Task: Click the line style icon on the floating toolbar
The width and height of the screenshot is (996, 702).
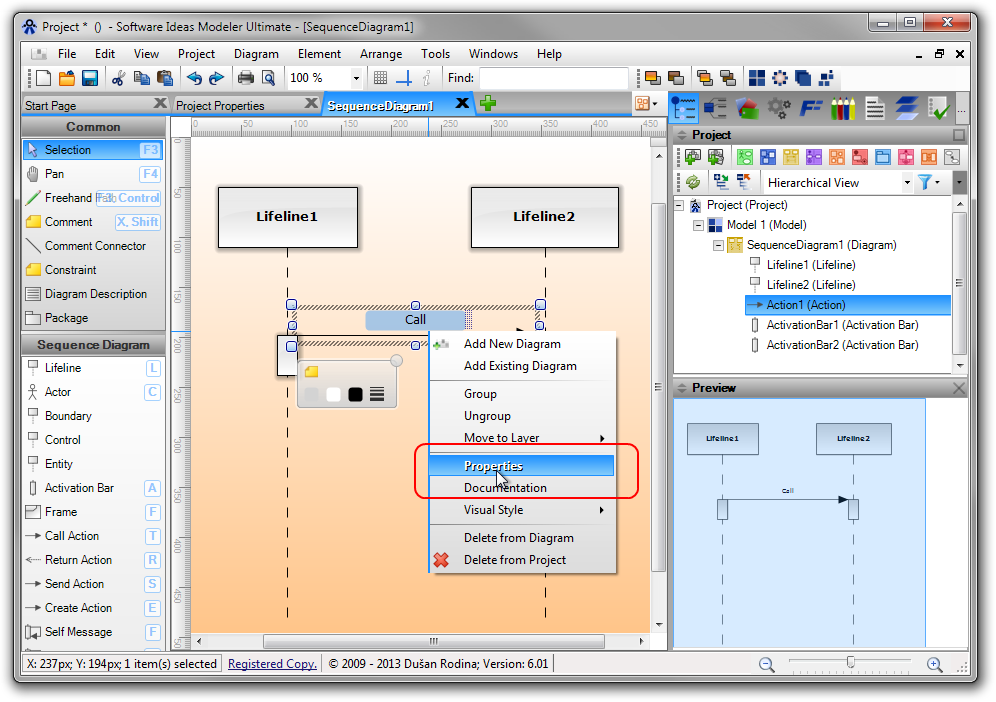Action: click(x=377, y=395)
